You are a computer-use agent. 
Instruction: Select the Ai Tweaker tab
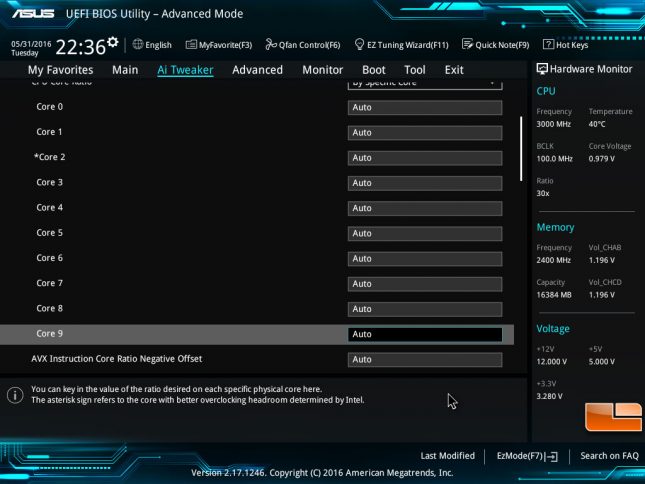(x=185, y=70)
